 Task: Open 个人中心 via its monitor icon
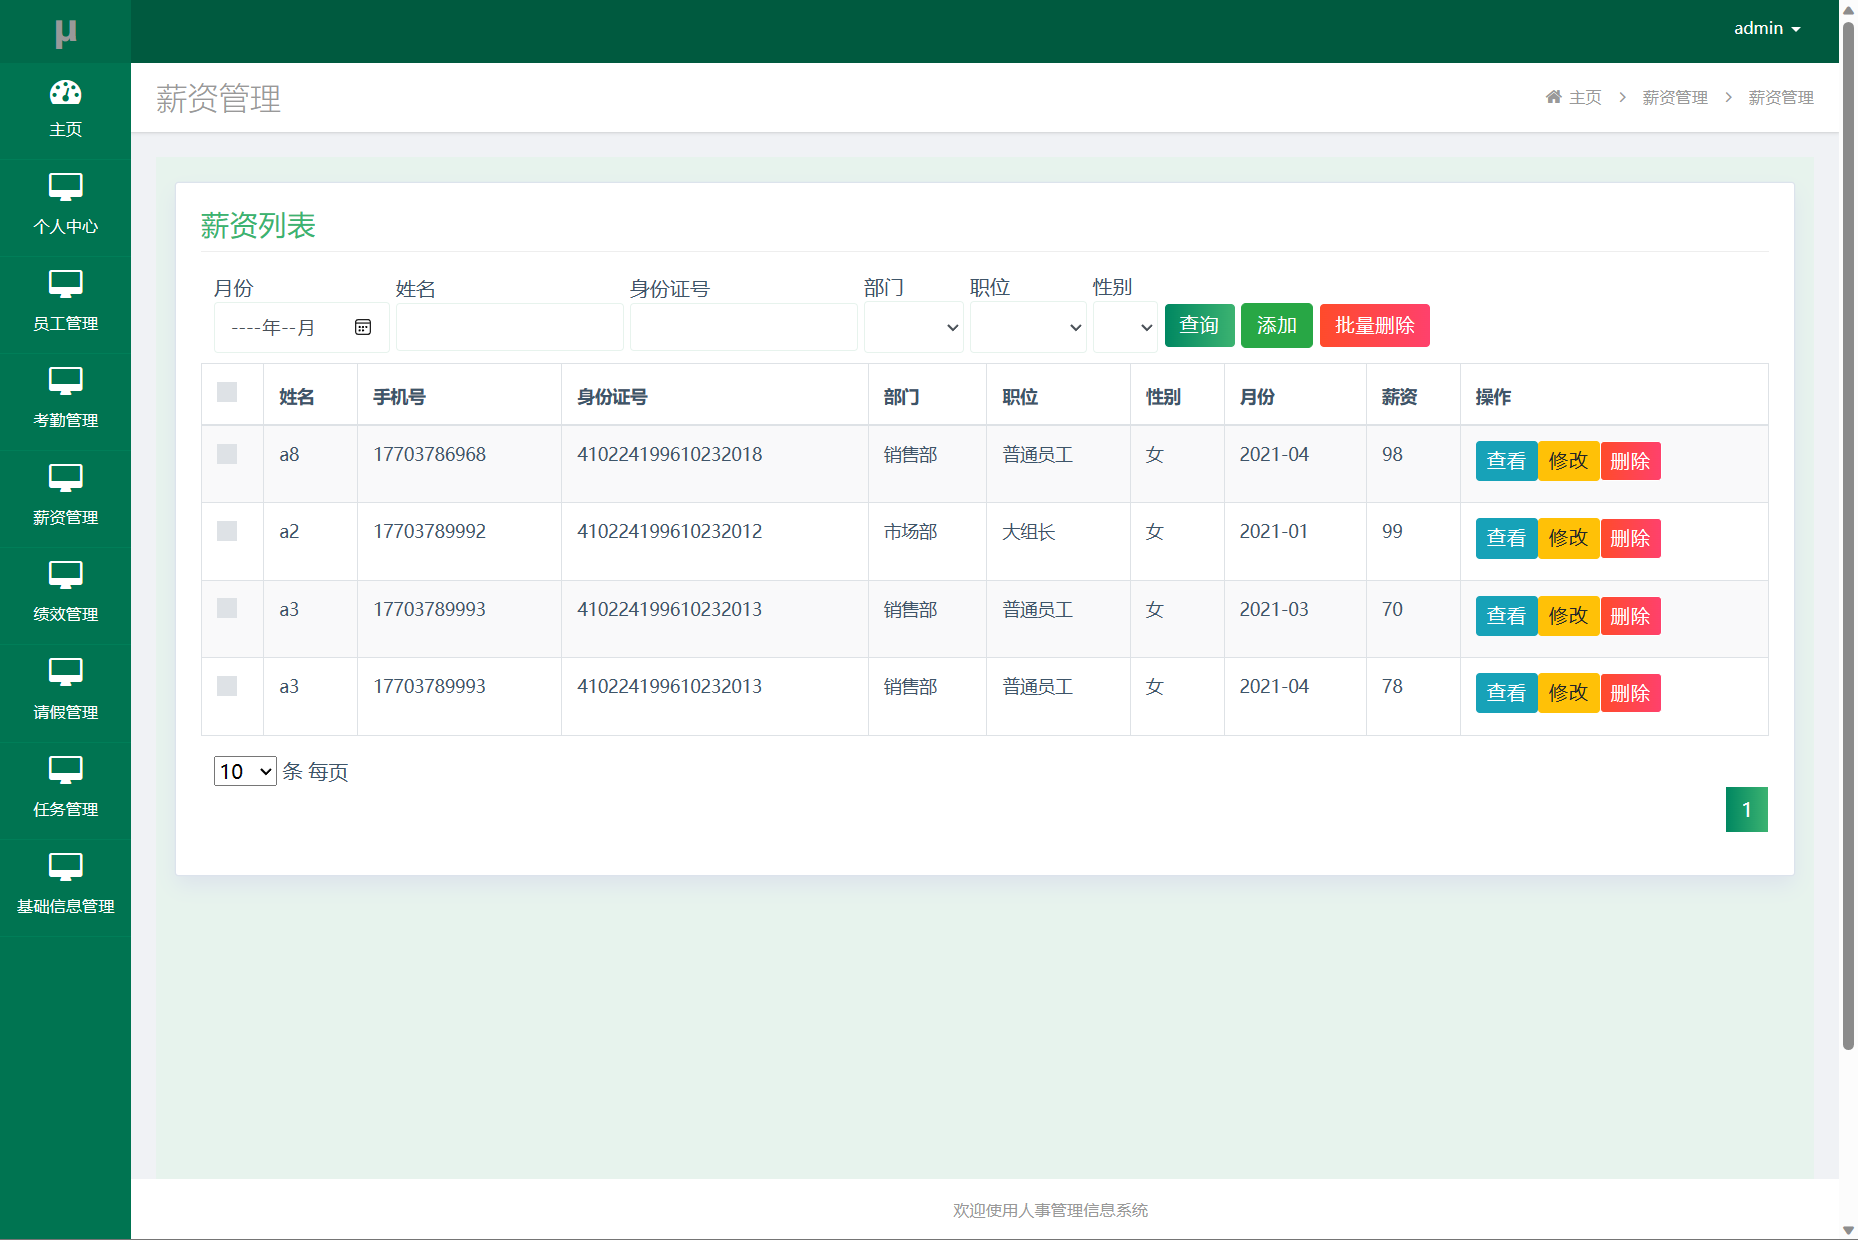pyautogui.click(x=65, y=187)
